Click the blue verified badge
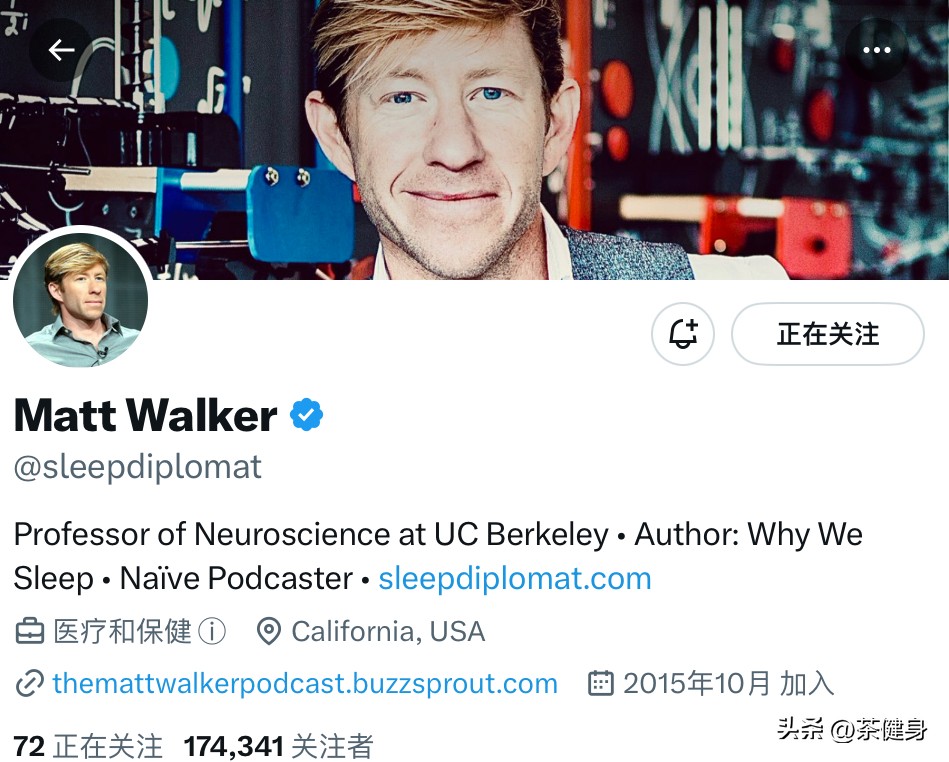The width and height of the screenshot is (949, 762). click(x=306, y=415)
